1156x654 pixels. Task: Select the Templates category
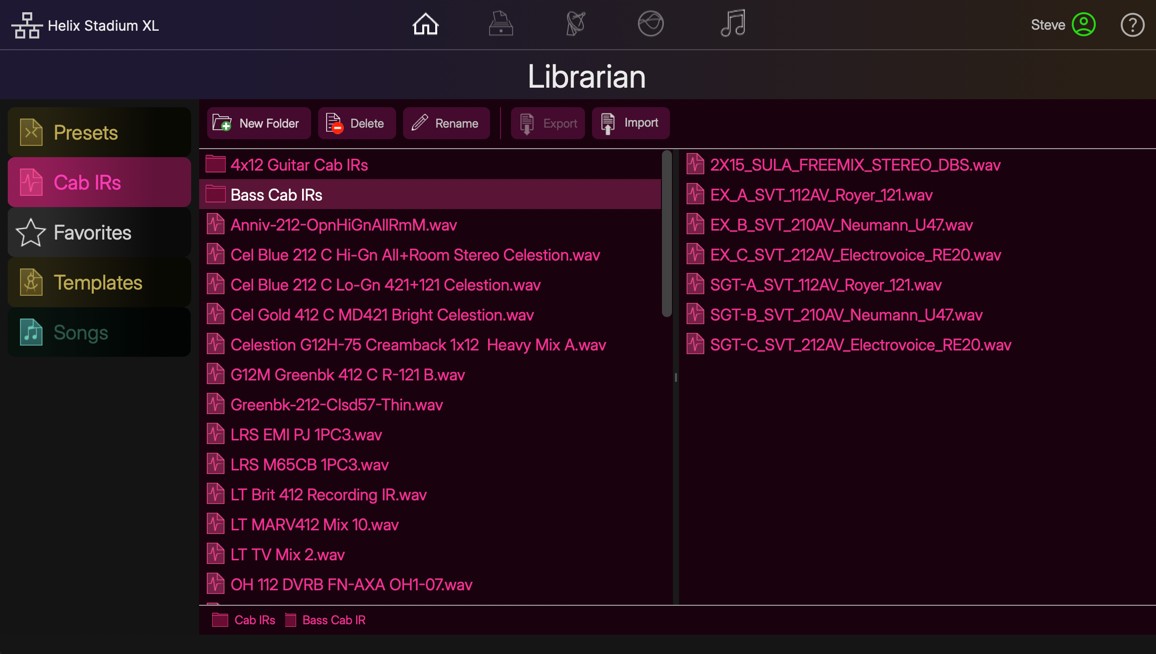coord(98,282)
